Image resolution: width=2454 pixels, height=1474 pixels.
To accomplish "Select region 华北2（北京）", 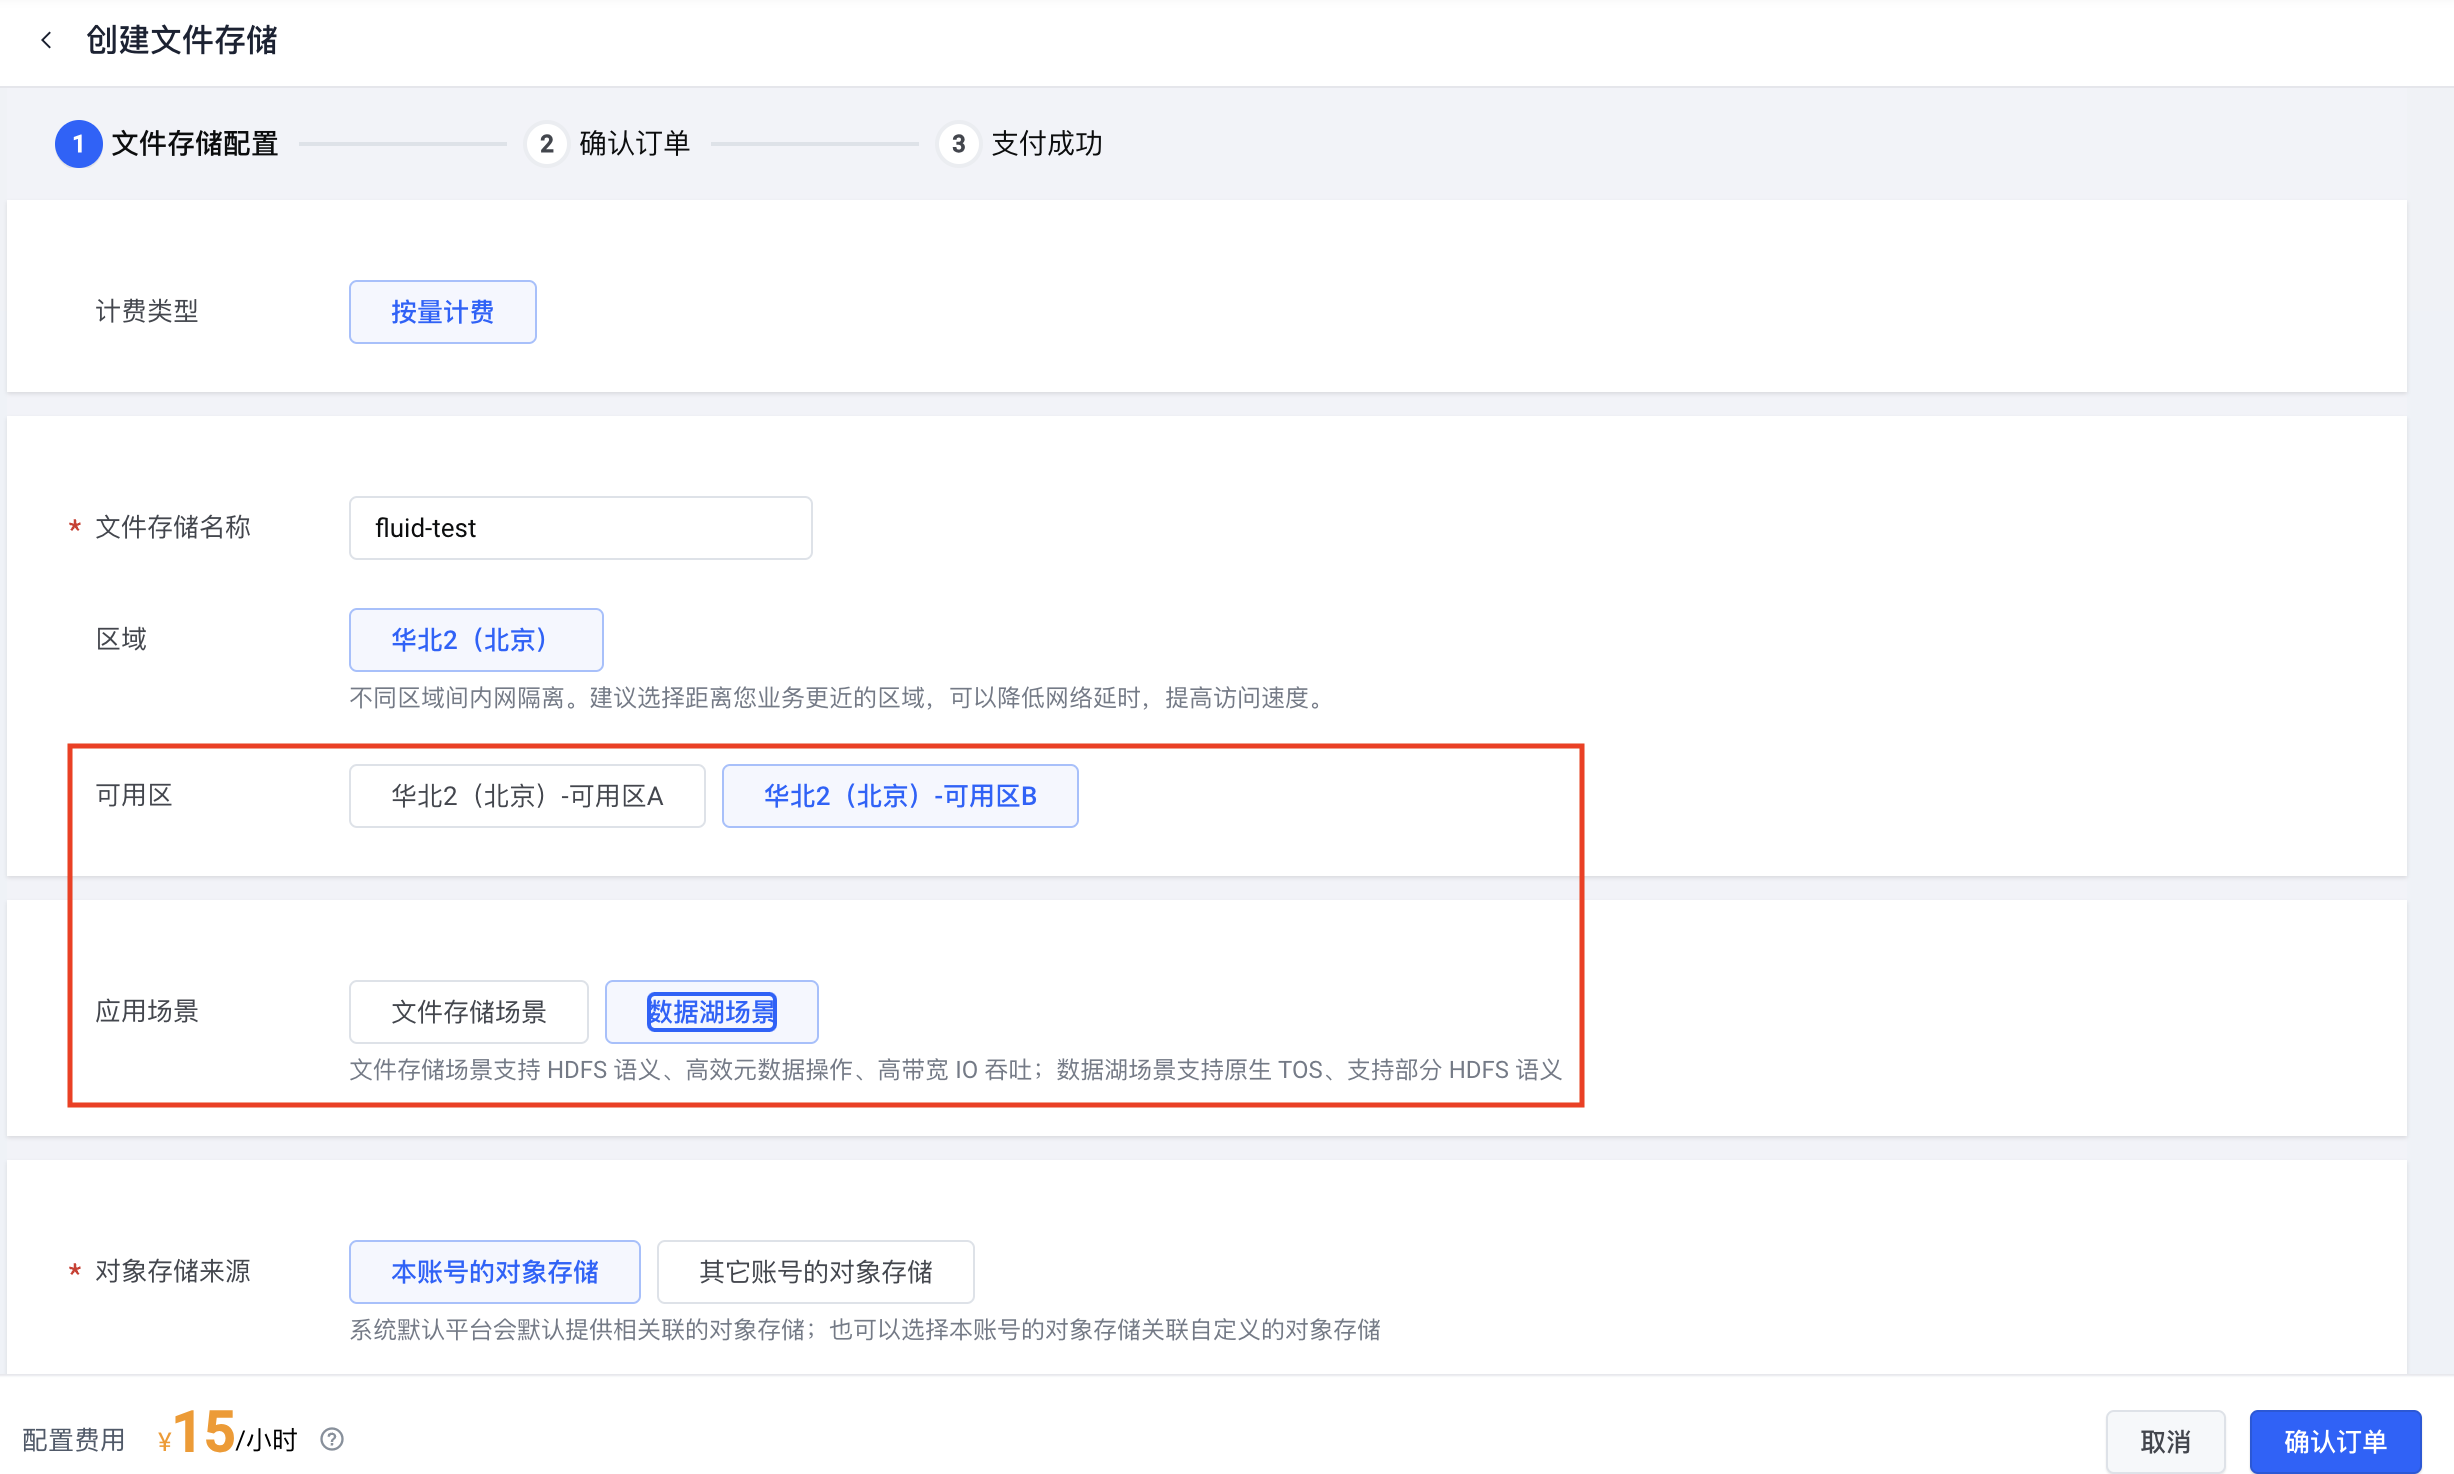I will [x=475, y=640].
